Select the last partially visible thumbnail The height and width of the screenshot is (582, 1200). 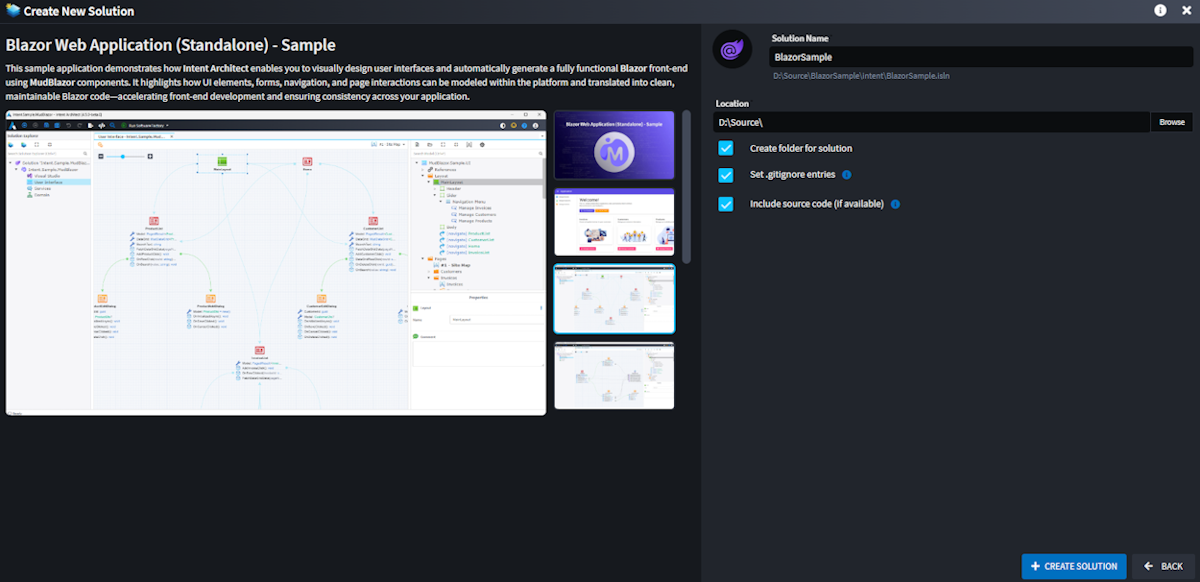[x=614, y=375]
